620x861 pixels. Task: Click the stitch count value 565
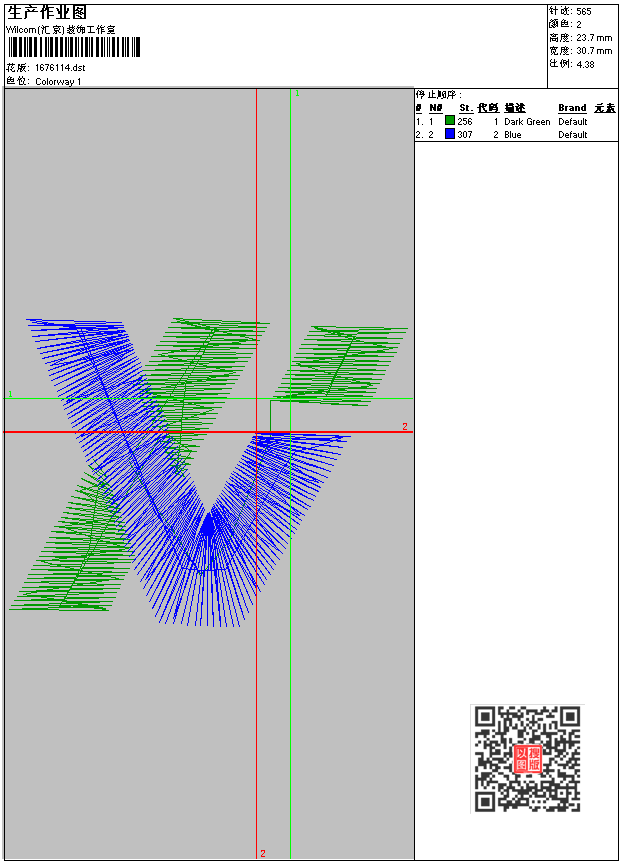[x=584, y=11]
